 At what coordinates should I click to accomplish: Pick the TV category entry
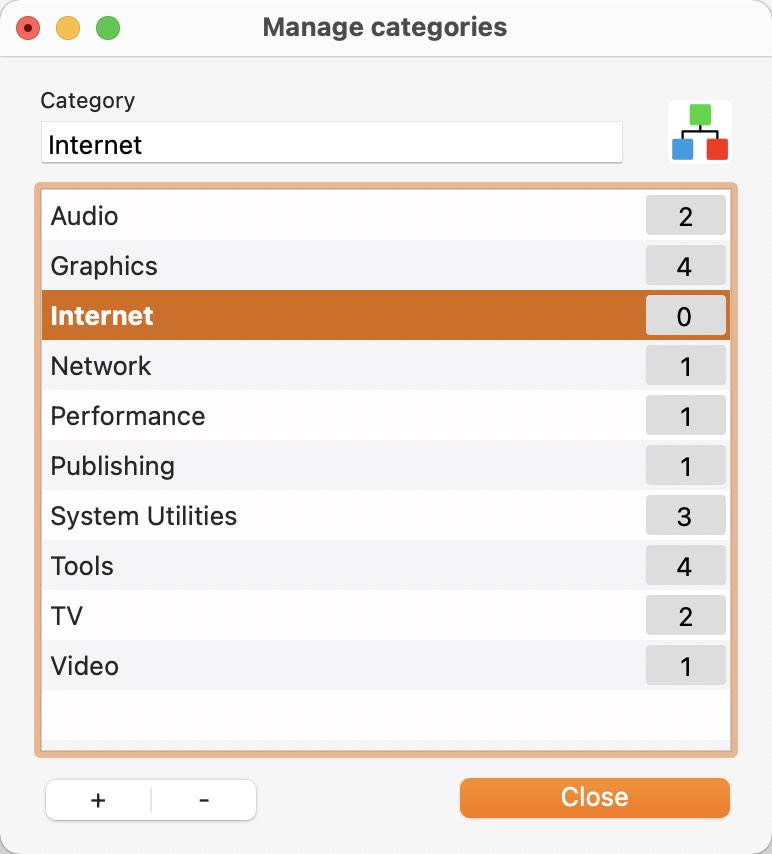pos(386,616)
